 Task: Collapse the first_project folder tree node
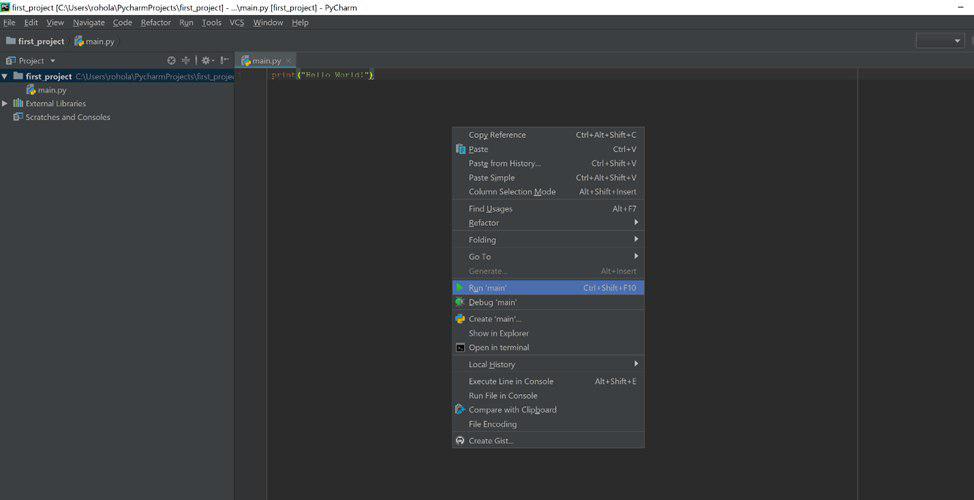pos(5,76)
